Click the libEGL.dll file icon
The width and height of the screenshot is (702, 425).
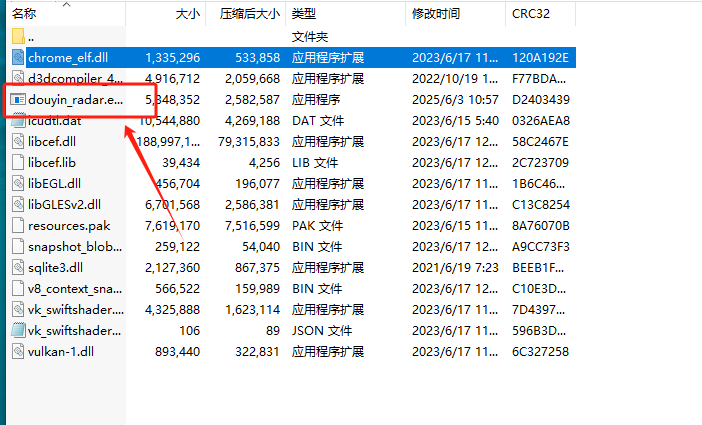click(x=18, y=184)
